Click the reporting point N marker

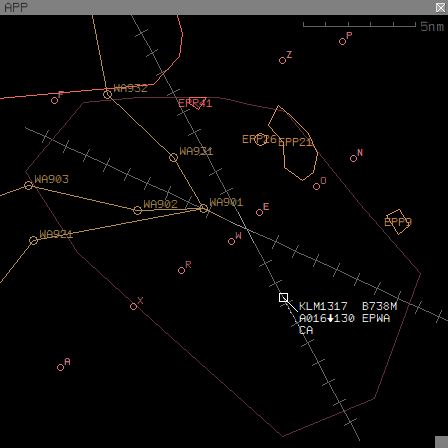353,158
